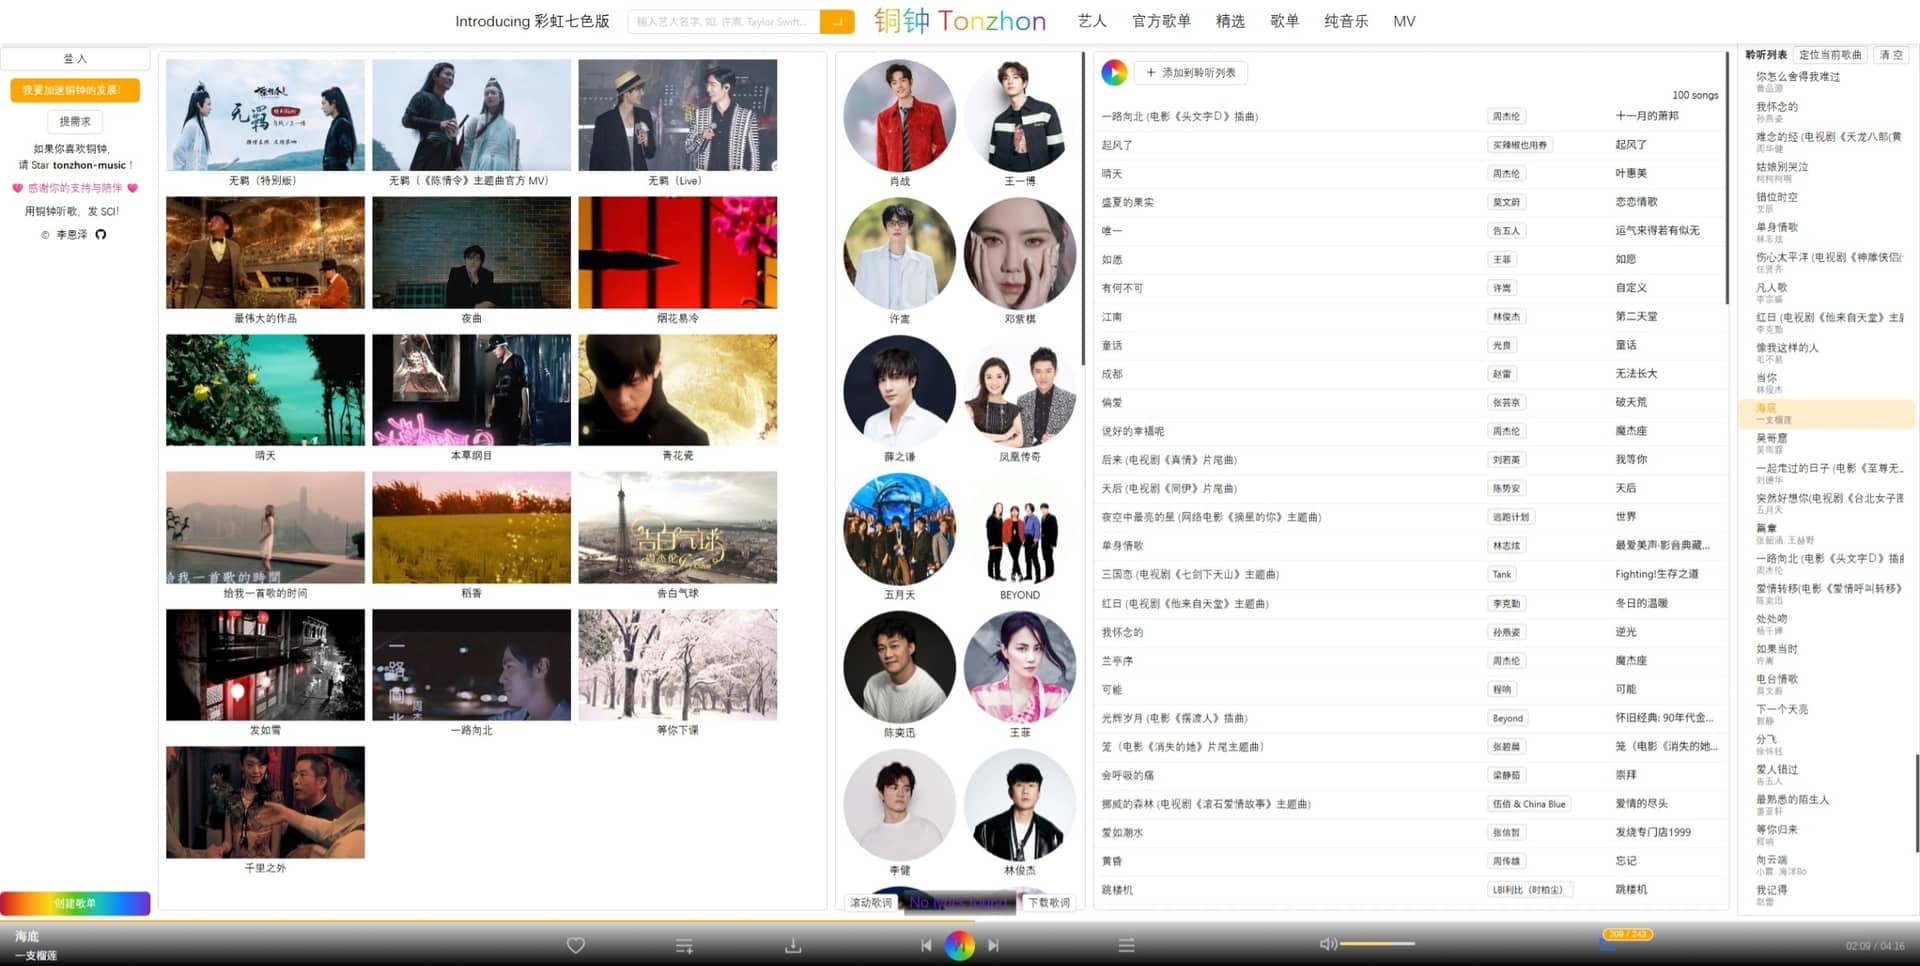Toggle favorite with the heart icon
Image resolution: width=1920 pixels, height=966 pixels.
(576, 944)
